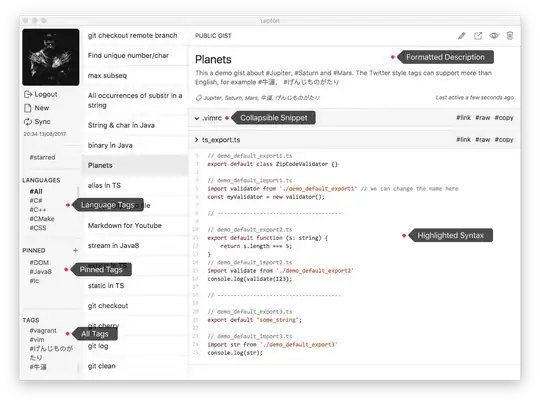
Task: Click the New gist document icon
Action: (28, 108)
